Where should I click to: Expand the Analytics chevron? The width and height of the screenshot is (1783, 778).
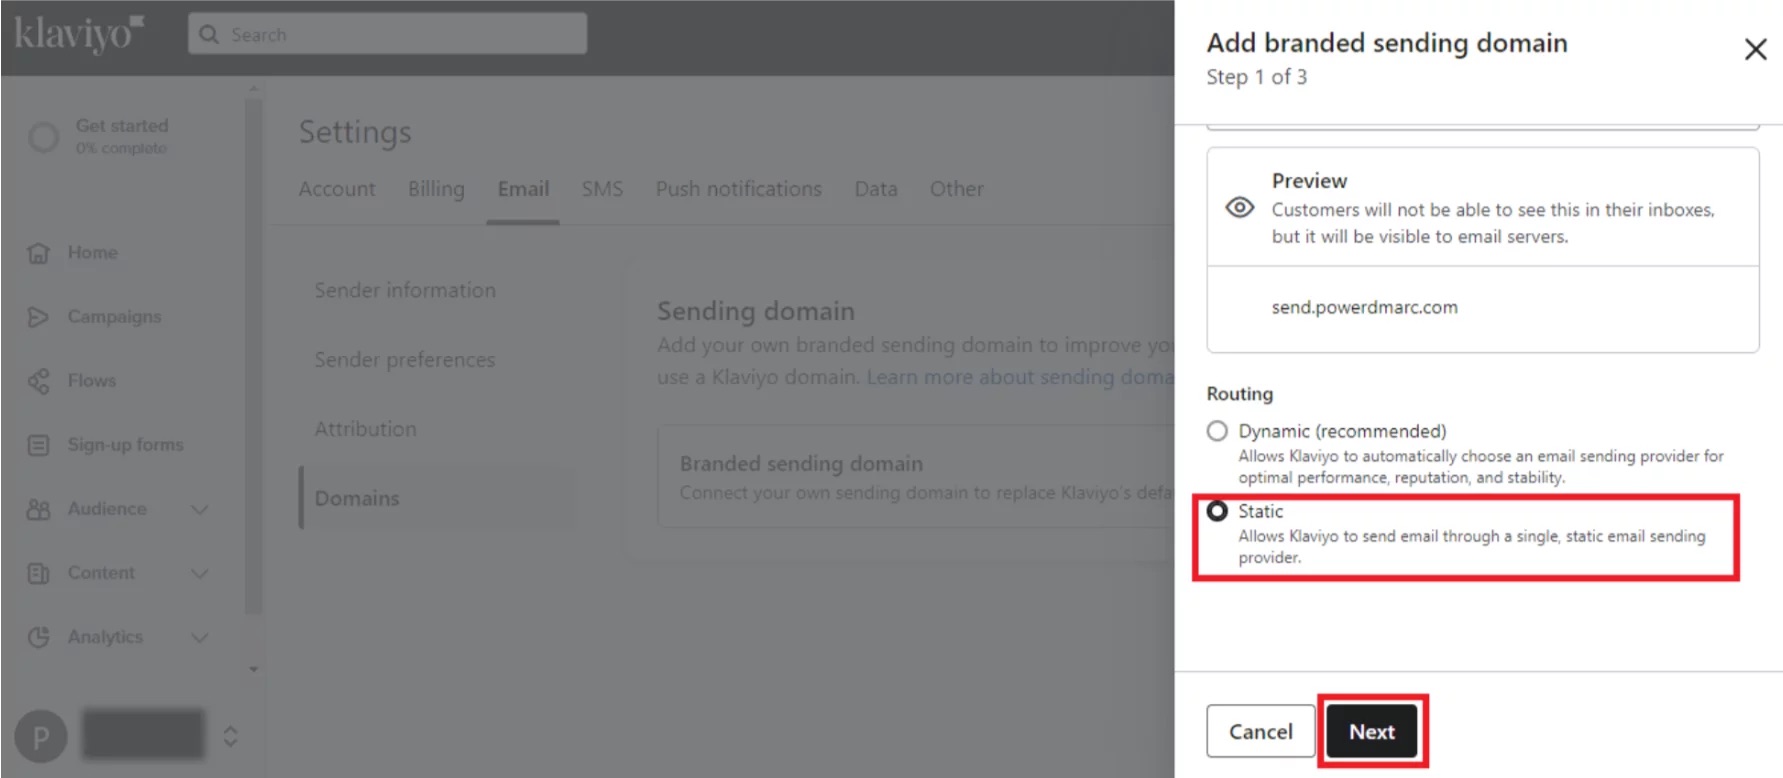200,637
